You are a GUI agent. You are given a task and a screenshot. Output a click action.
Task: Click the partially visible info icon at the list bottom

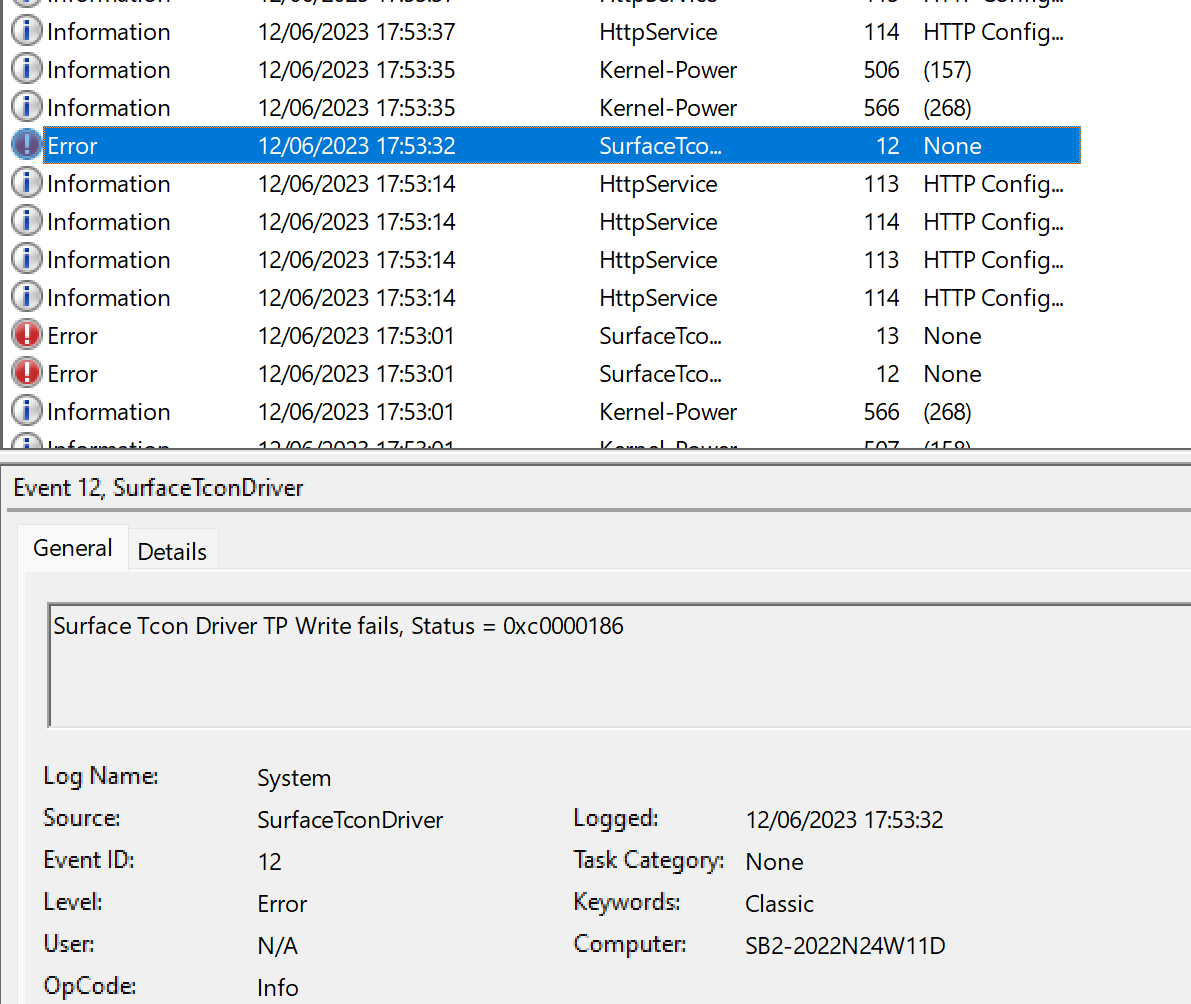pyautogui.click(x=26, y=443)
